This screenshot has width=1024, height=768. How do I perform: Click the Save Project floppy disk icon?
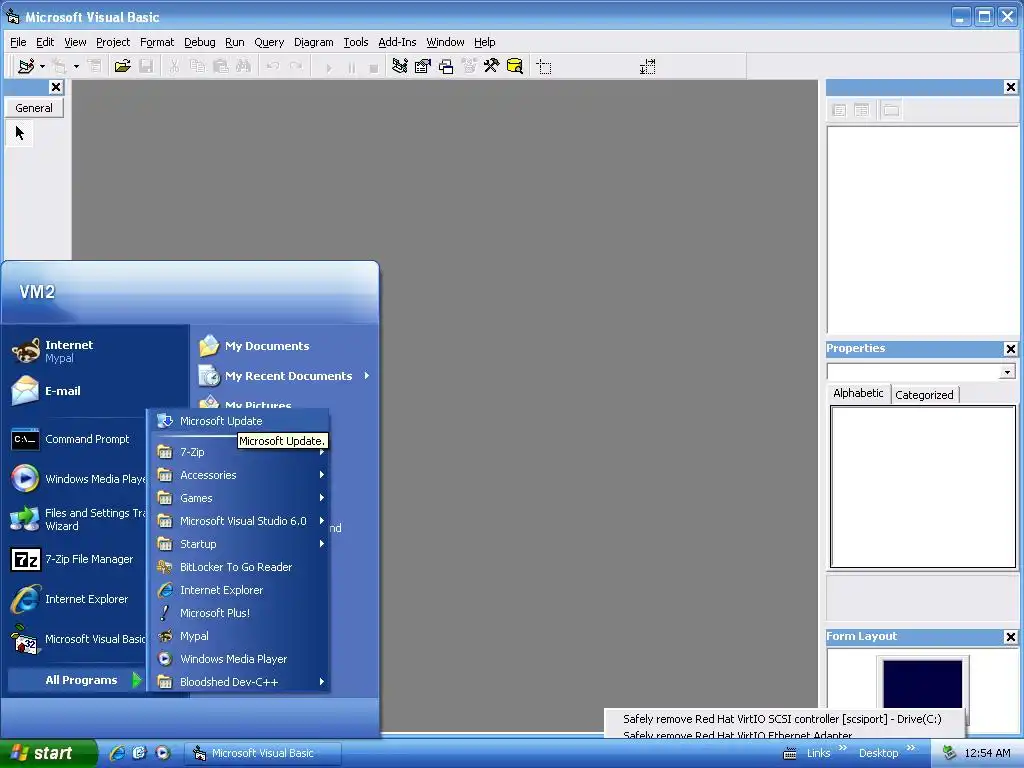(146, 66)
